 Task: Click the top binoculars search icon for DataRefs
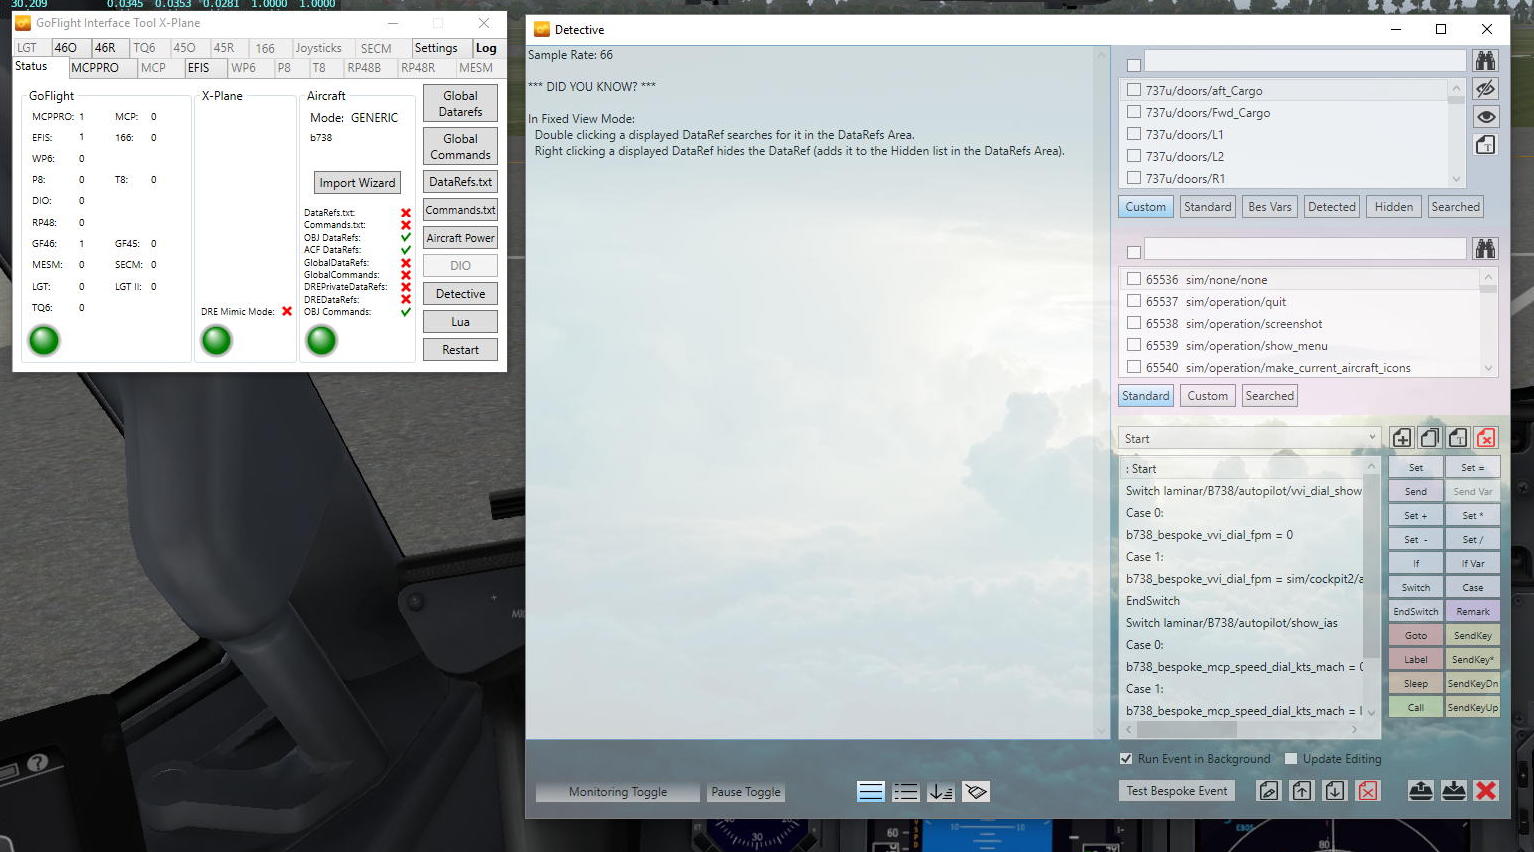[x=1485, y=61]
